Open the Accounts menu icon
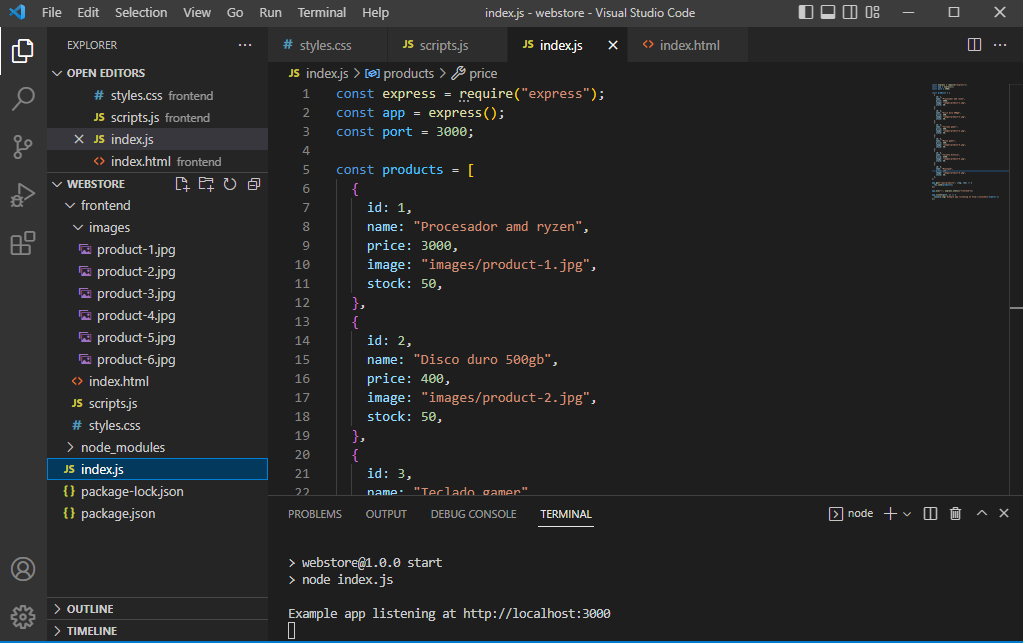 [23, 569]
